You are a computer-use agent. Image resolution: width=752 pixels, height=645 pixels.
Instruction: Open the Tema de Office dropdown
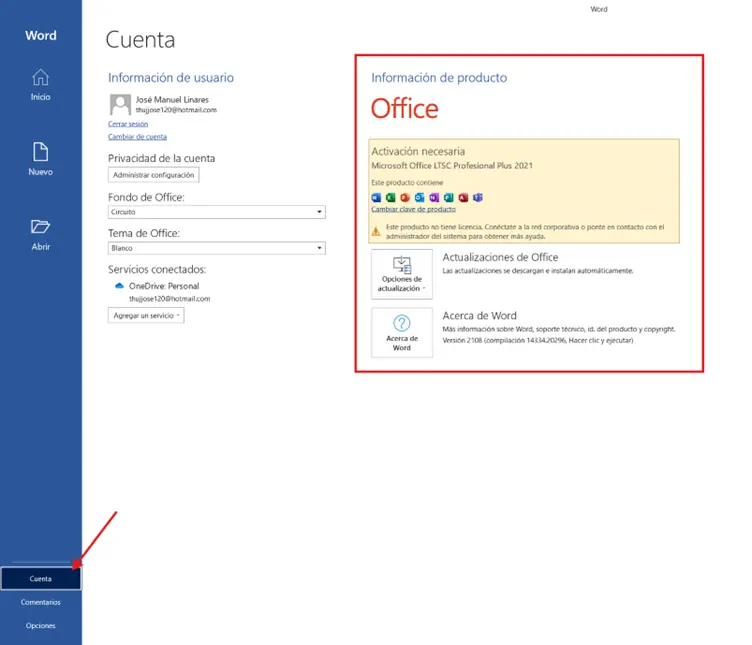pyautogui.click(x=217, y=248)
